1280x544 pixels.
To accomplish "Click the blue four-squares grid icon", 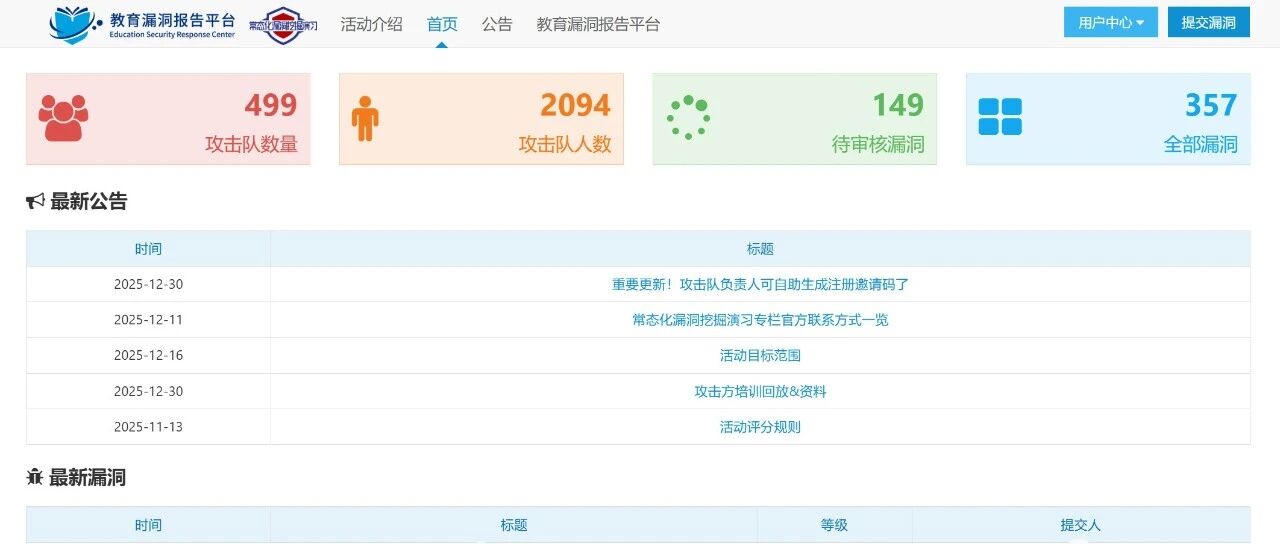I will click(1000, 117).
